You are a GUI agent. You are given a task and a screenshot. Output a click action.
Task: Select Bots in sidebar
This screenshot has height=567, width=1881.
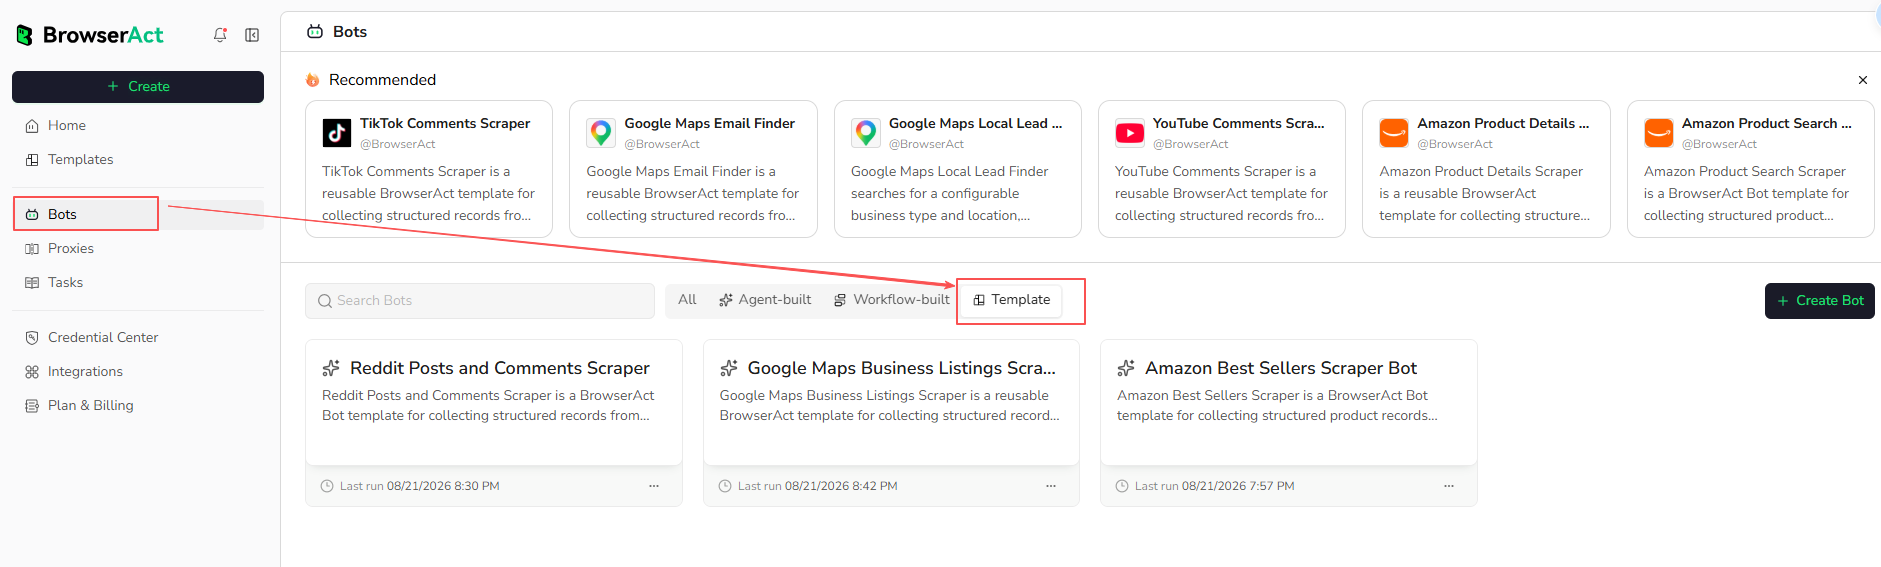(138, 214)
